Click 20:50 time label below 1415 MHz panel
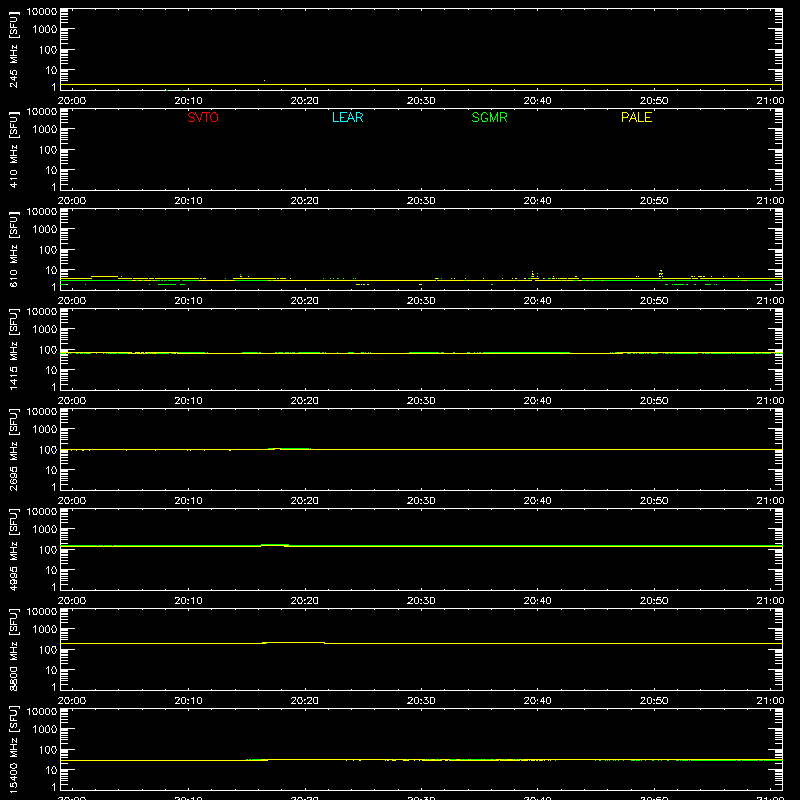Viewport: 800px width, 800px height. (654, 401)
